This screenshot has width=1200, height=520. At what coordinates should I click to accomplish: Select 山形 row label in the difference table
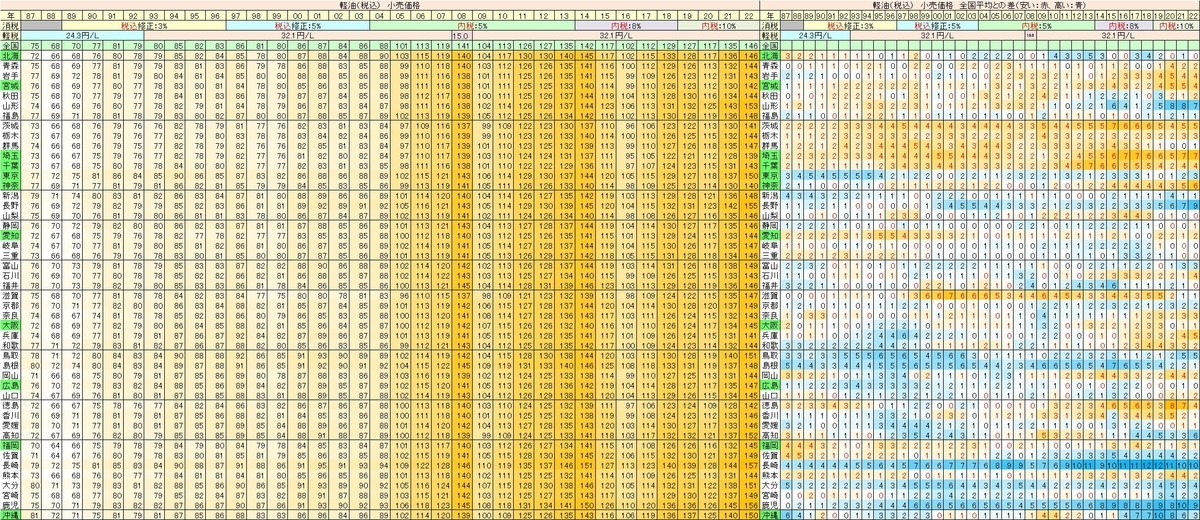770,105
